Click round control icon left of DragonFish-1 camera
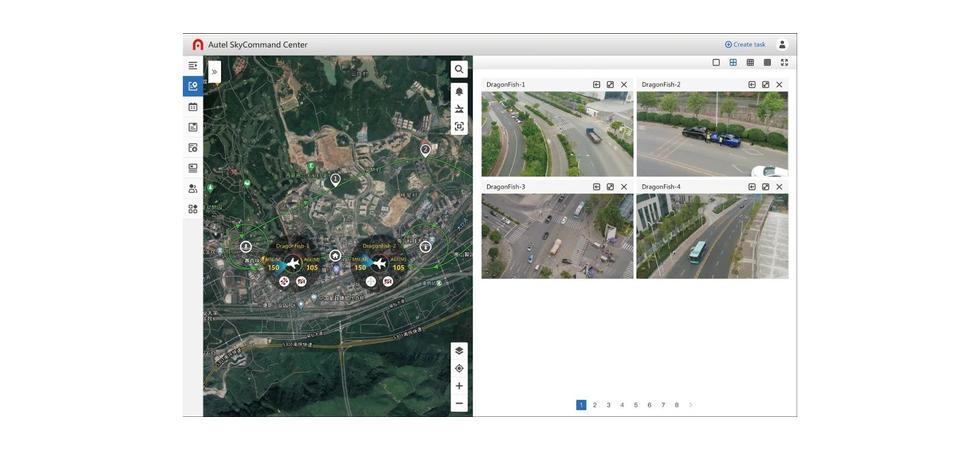The image size is (980, 450). click(284, 282)
